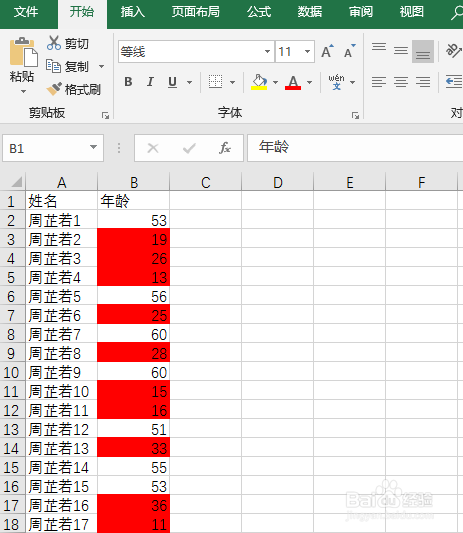
Task: Select cell containing 周芷若12
Action: [62, 429]
